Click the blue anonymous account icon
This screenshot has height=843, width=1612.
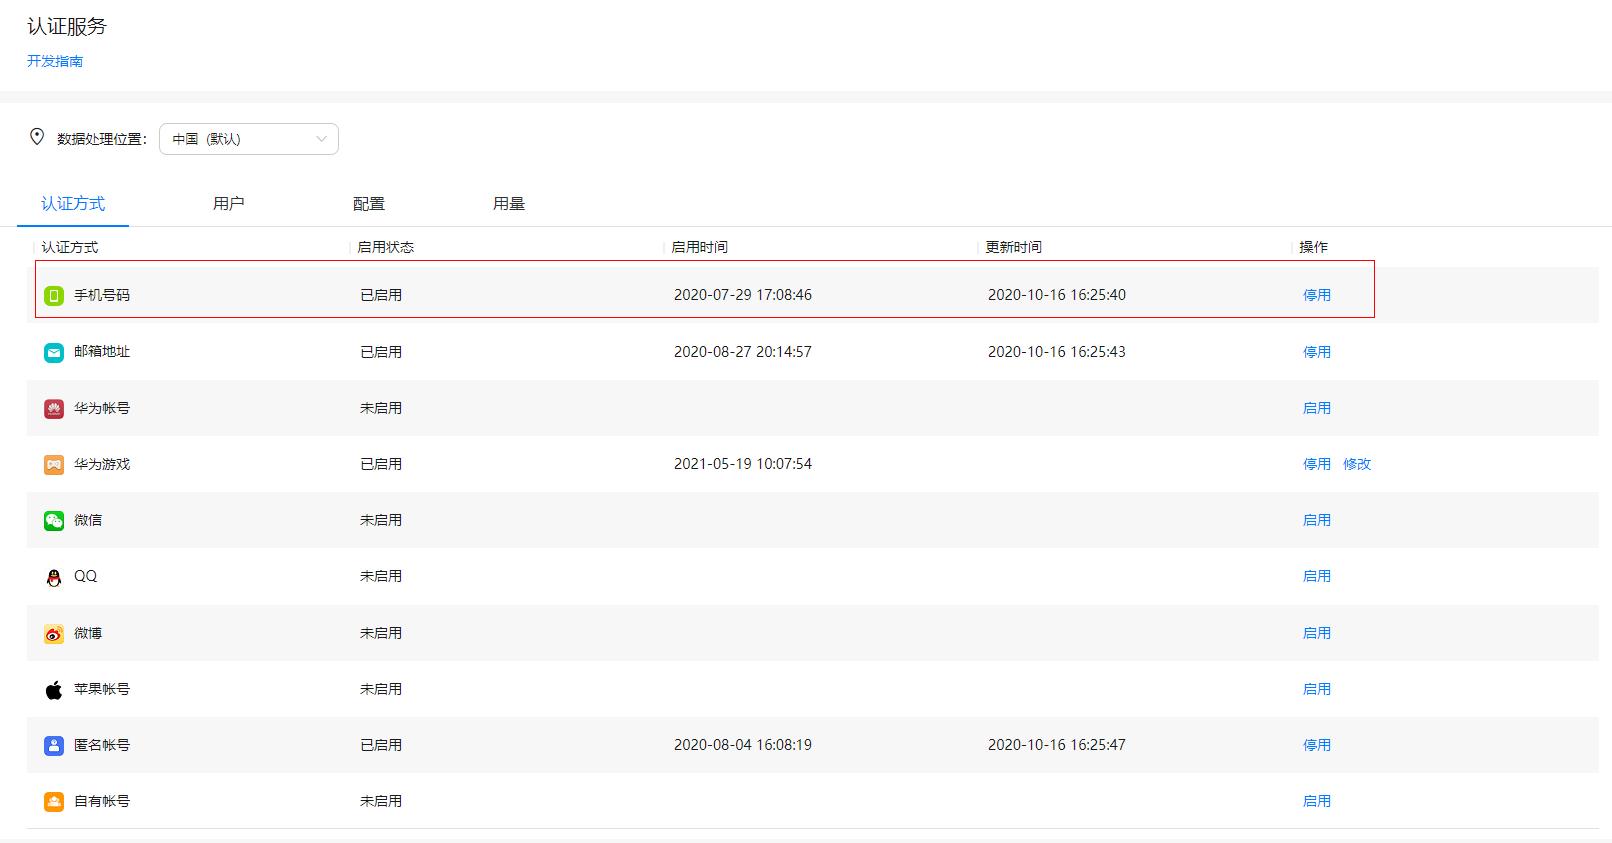(54, 745)
